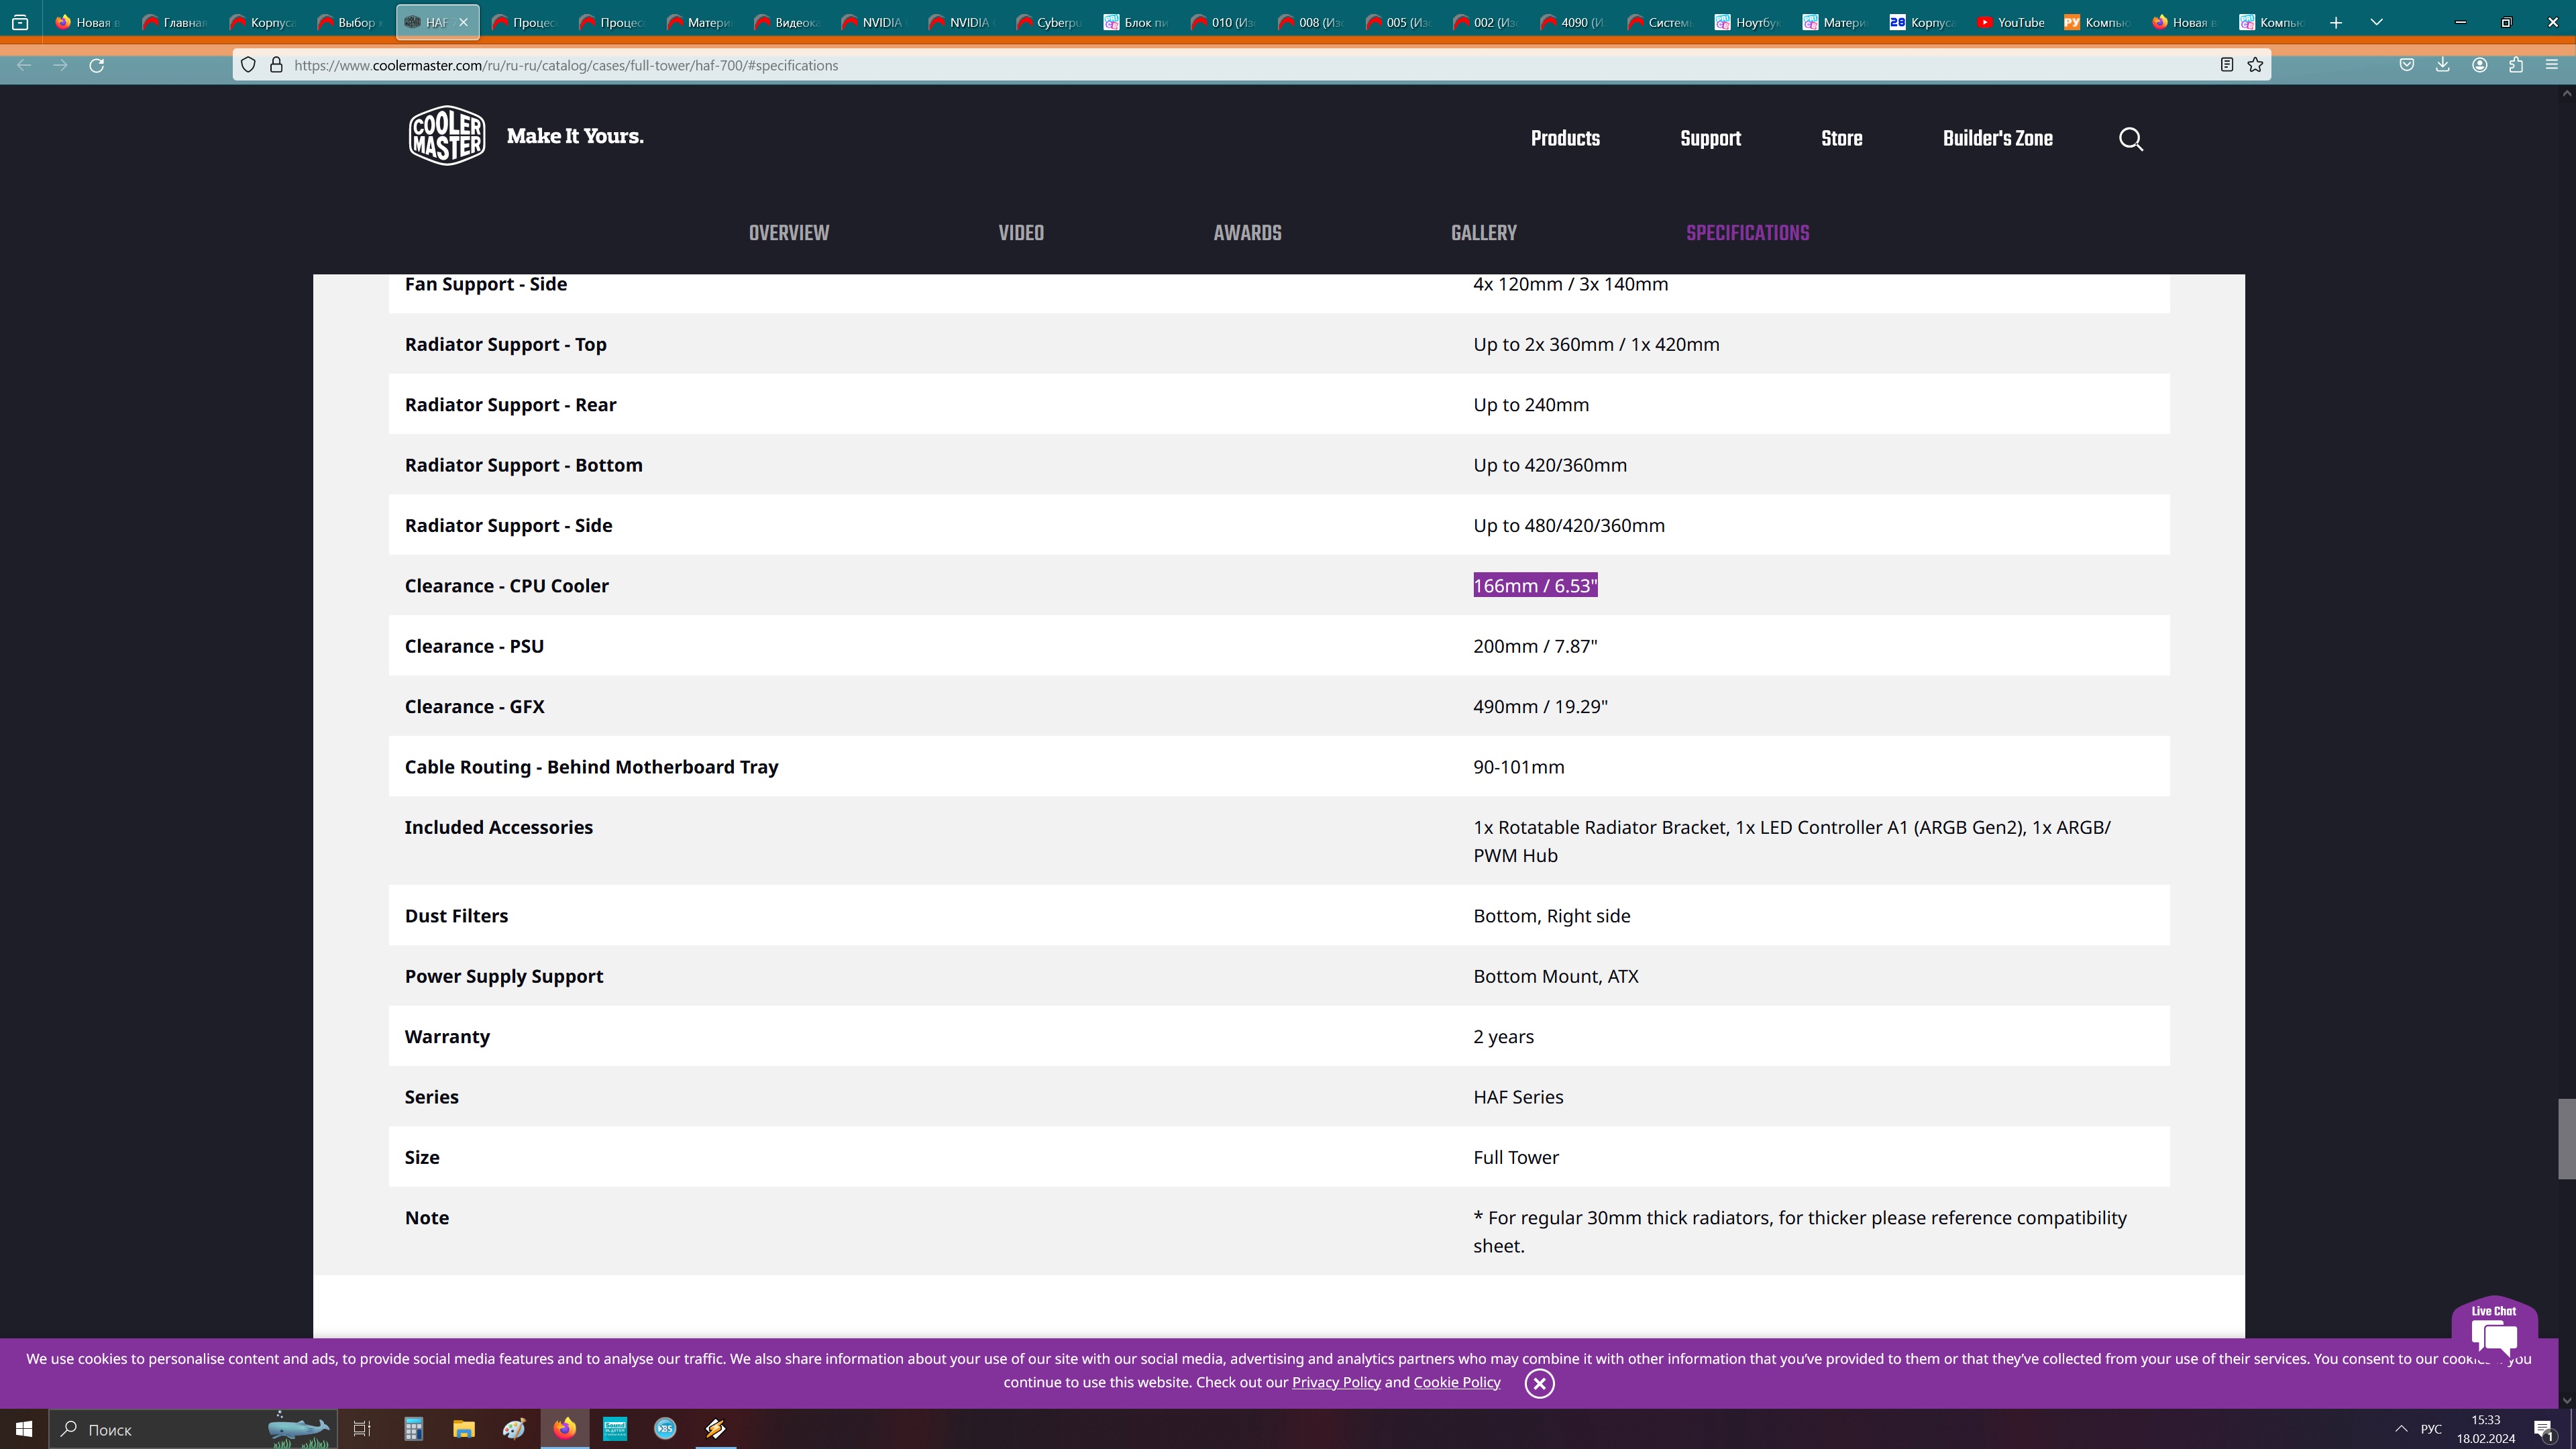Screen dimensions: 2576x1449
Task: Toggle reader view icon in address bar
Action: (x=2226, y=65)
